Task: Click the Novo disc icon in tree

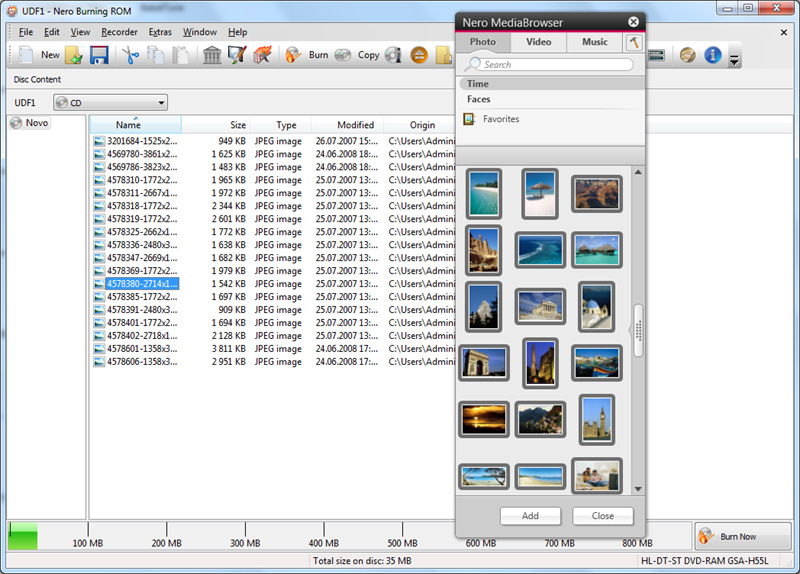Action: [16, 123]
